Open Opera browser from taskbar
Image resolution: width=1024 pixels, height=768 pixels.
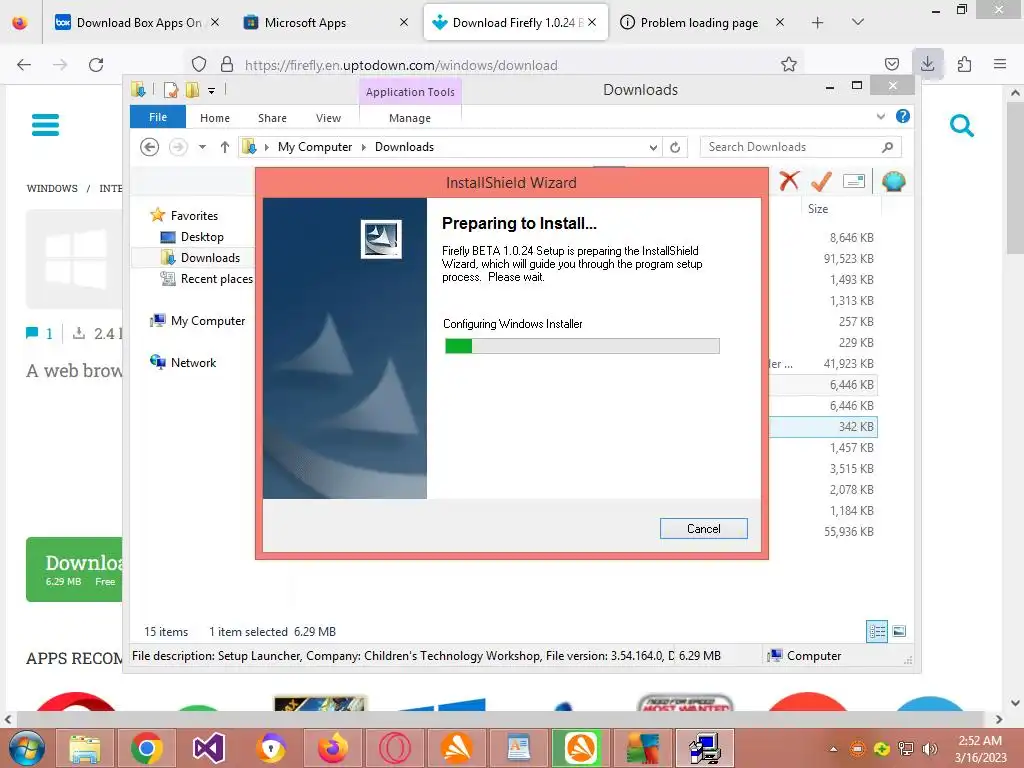(395, 748)
